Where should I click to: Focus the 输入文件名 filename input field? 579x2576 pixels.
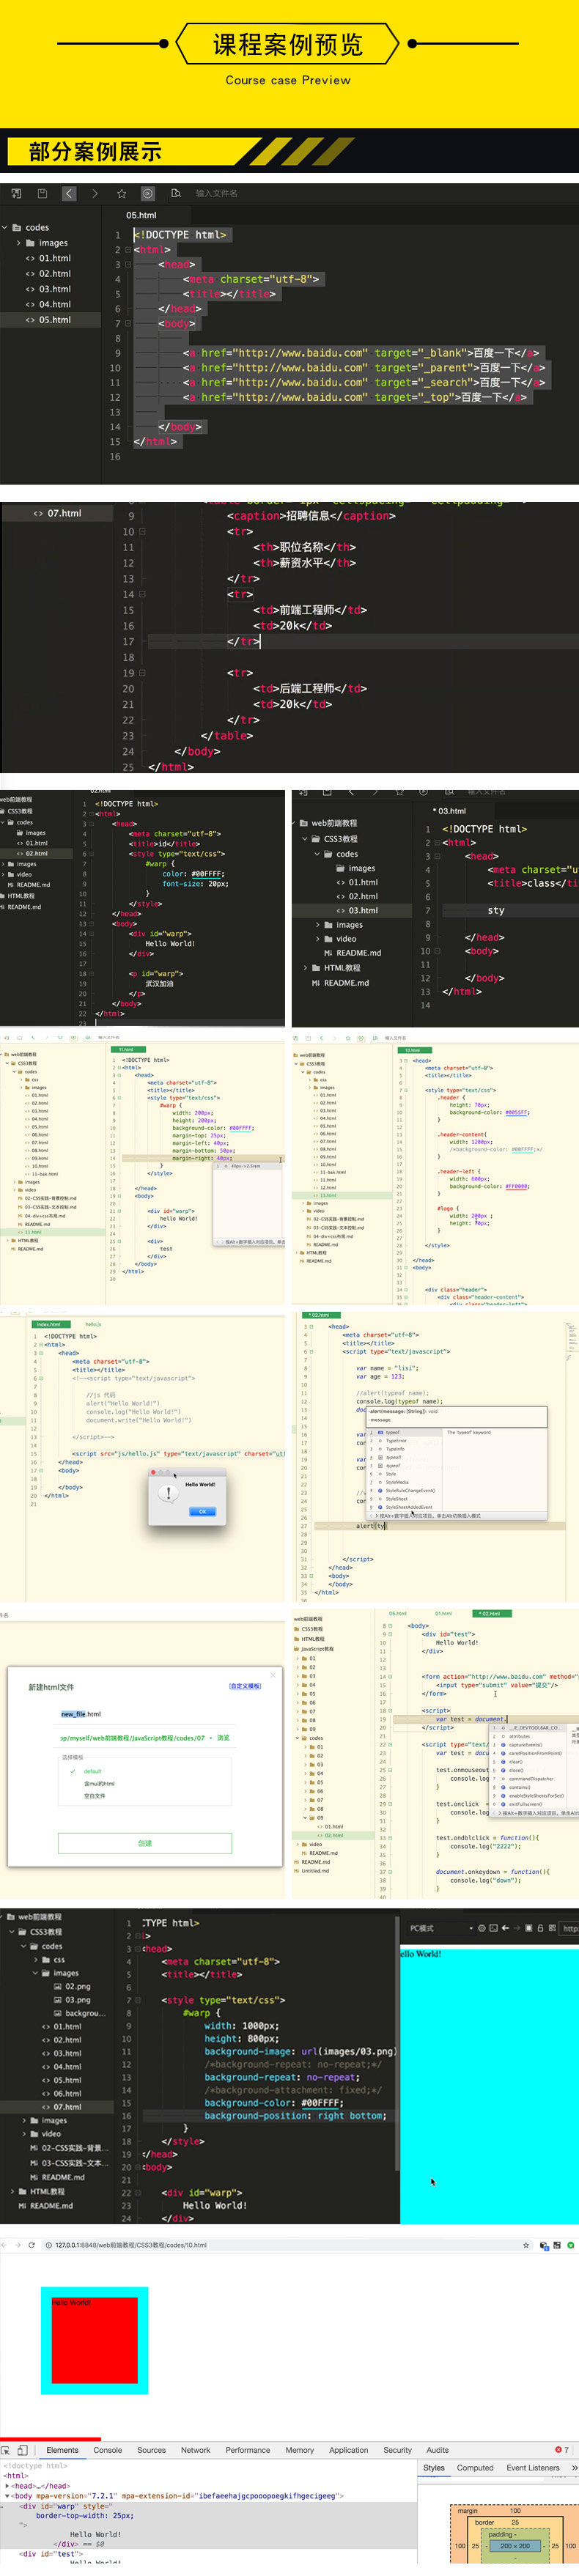(217, 193)
